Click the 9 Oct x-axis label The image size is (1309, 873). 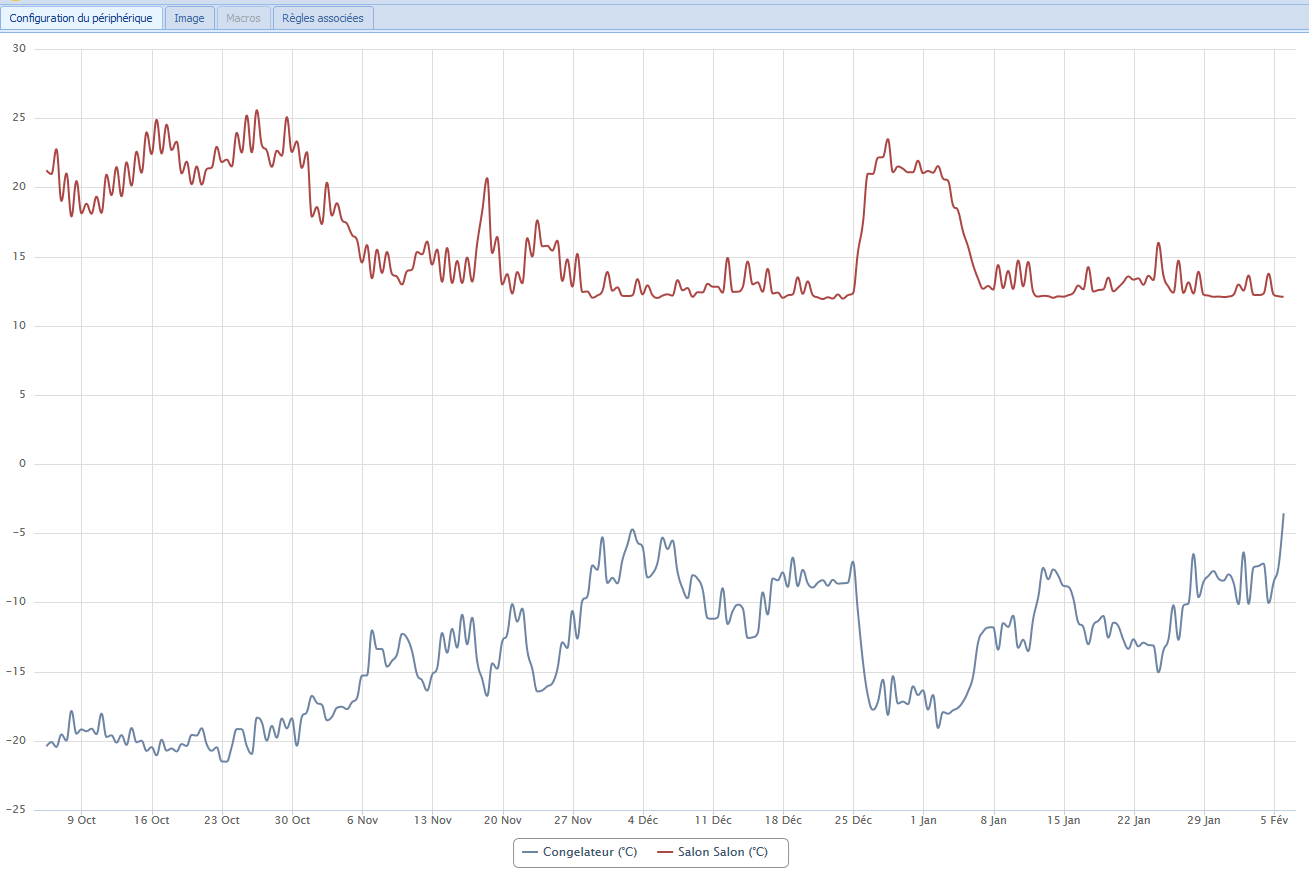tap(81, 820)
